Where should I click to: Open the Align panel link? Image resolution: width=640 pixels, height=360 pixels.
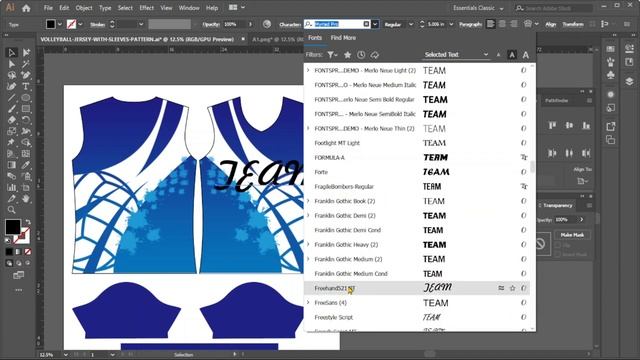pyautogui.click(x=551, y=24)
